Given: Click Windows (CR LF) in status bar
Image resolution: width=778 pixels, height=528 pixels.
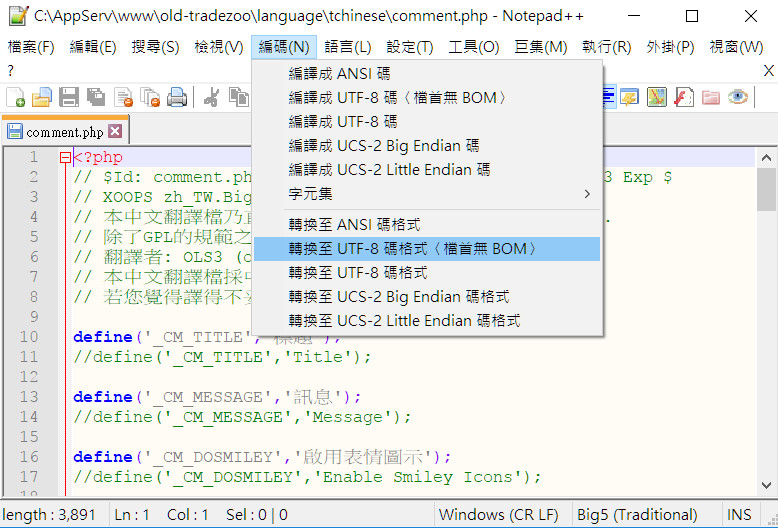Looking at the screenshot, I should (x=498, y=515).
